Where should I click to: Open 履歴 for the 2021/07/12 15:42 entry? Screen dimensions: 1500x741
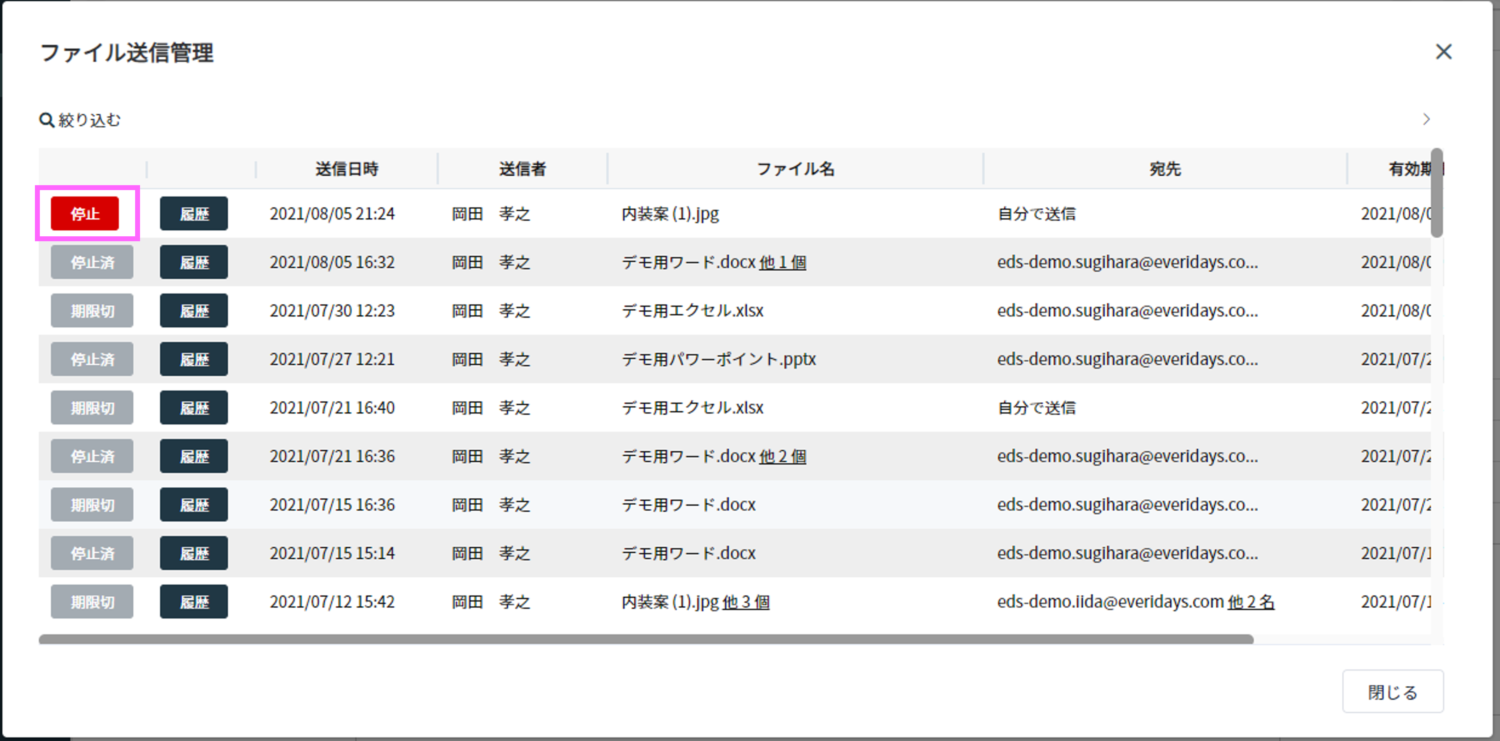193,601
